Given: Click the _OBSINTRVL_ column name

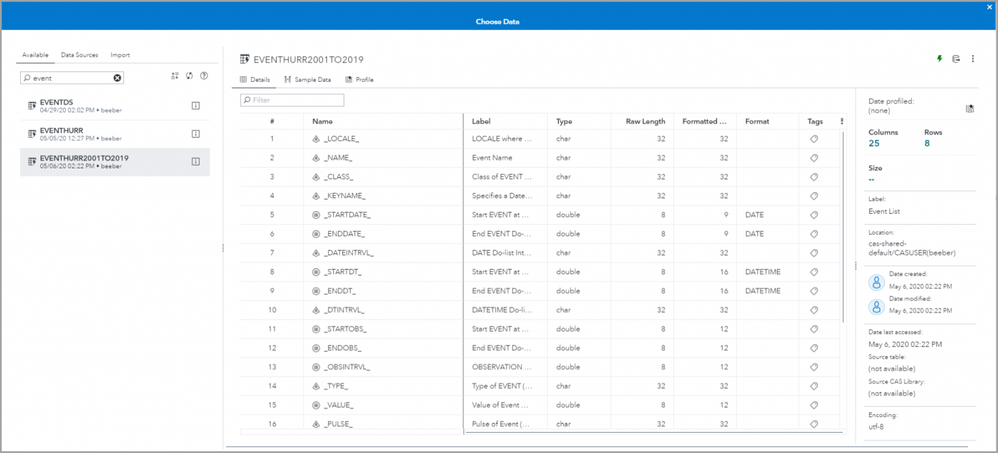Looking at the screenshot, I should point(348,367).
